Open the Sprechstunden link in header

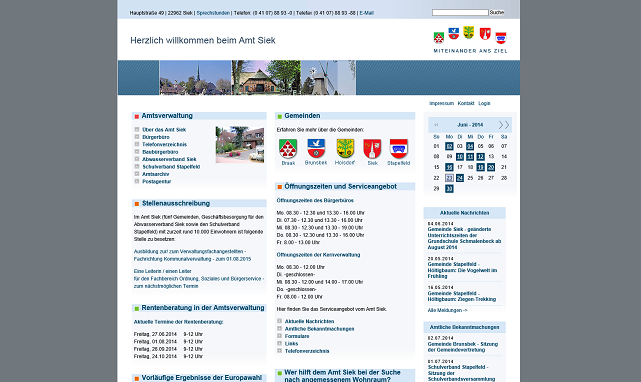pos(213,13)
